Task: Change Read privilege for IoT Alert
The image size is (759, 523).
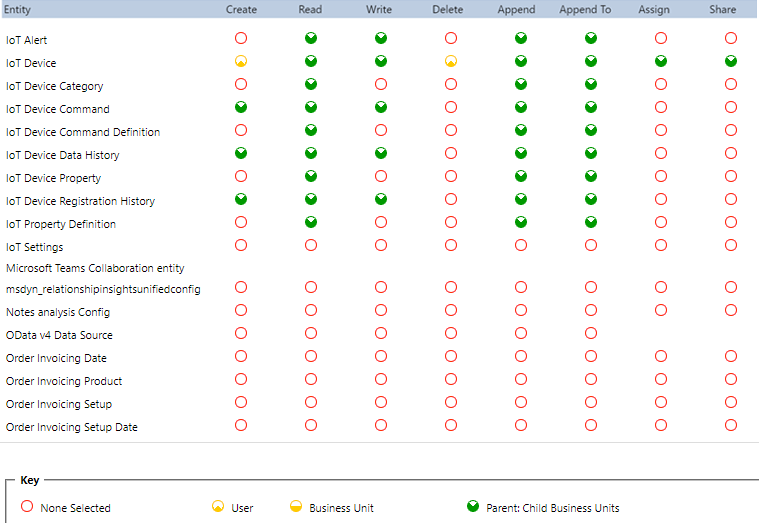Action: (x=311, y=38)
